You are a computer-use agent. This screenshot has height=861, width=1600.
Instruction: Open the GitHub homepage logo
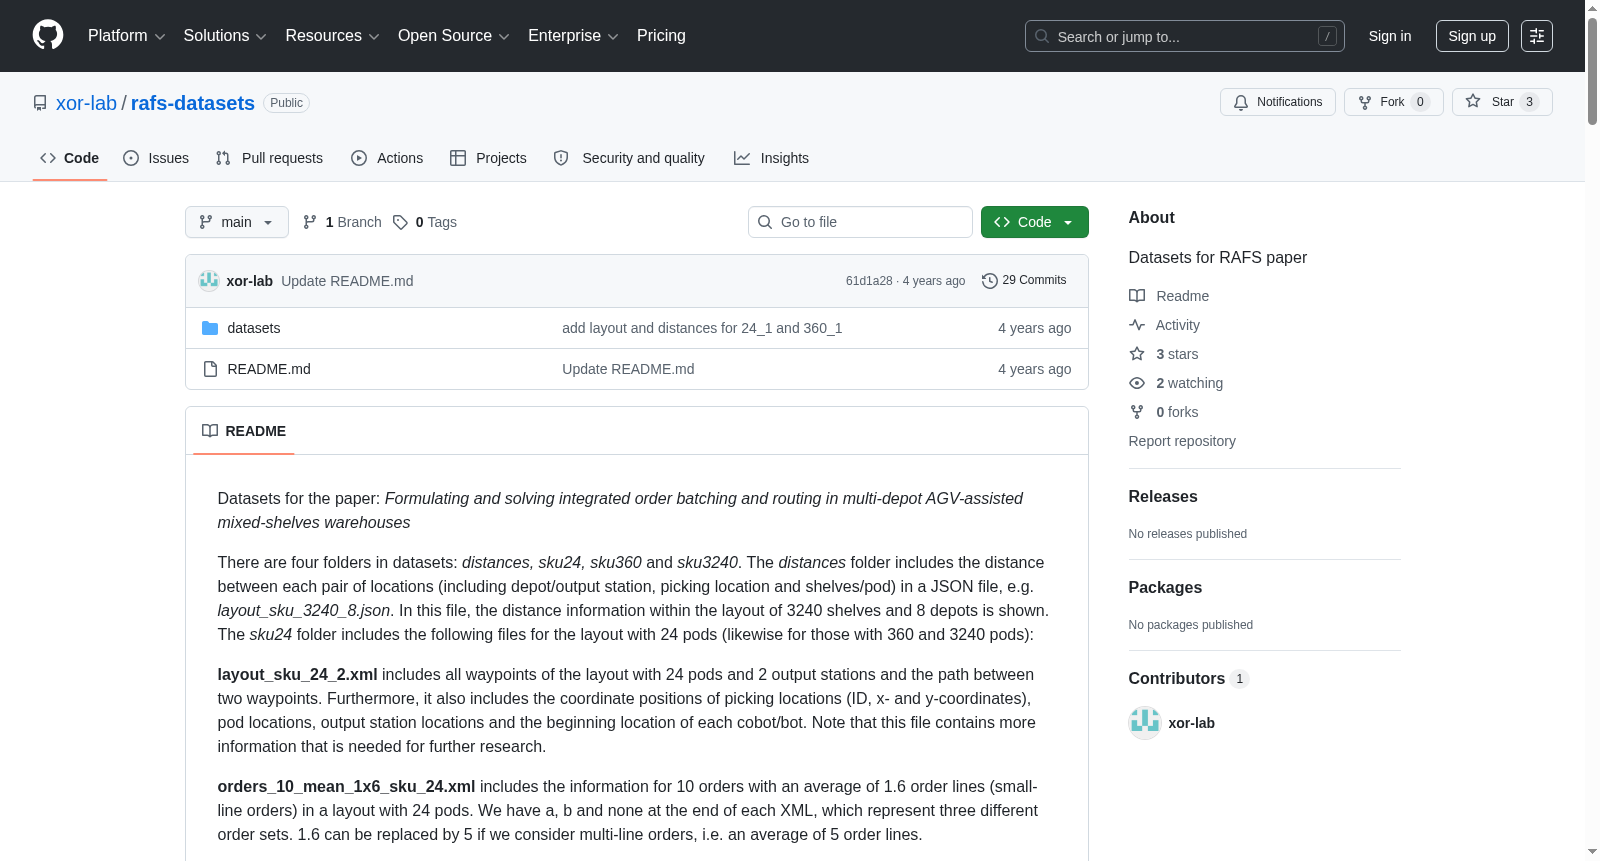tap(48, 35)
